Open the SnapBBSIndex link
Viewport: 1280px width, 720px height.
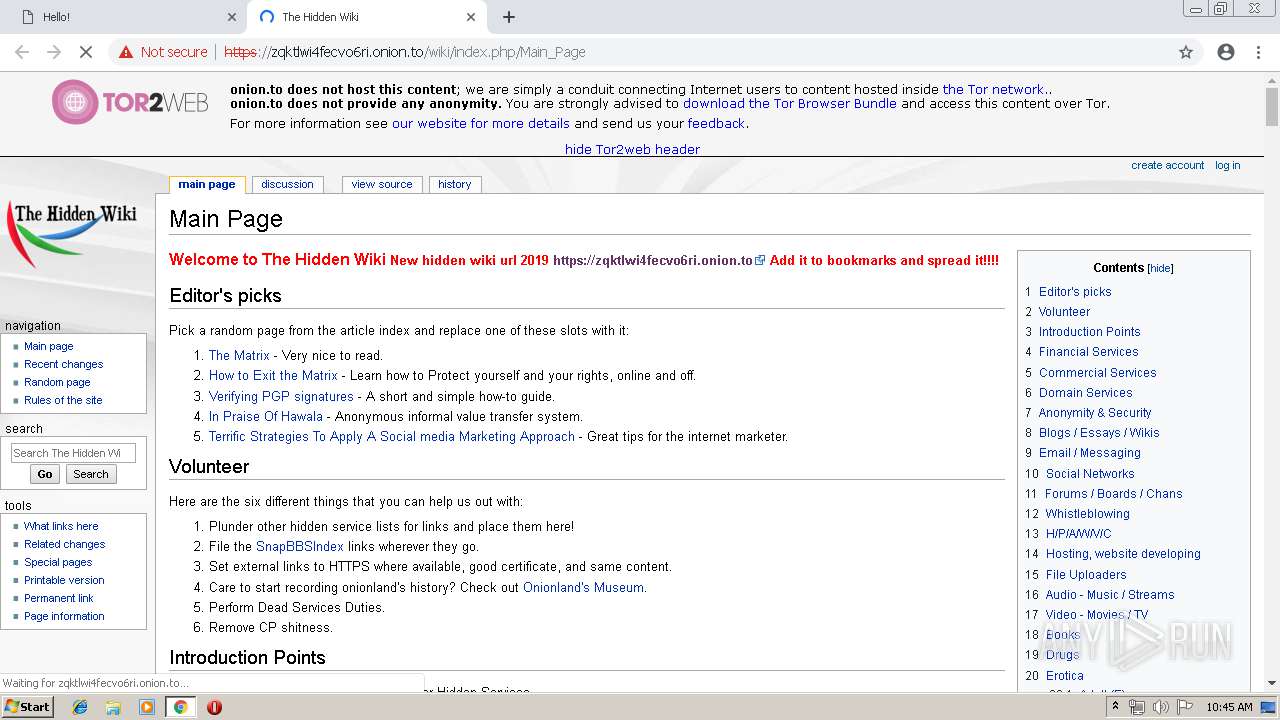(300, 546)
